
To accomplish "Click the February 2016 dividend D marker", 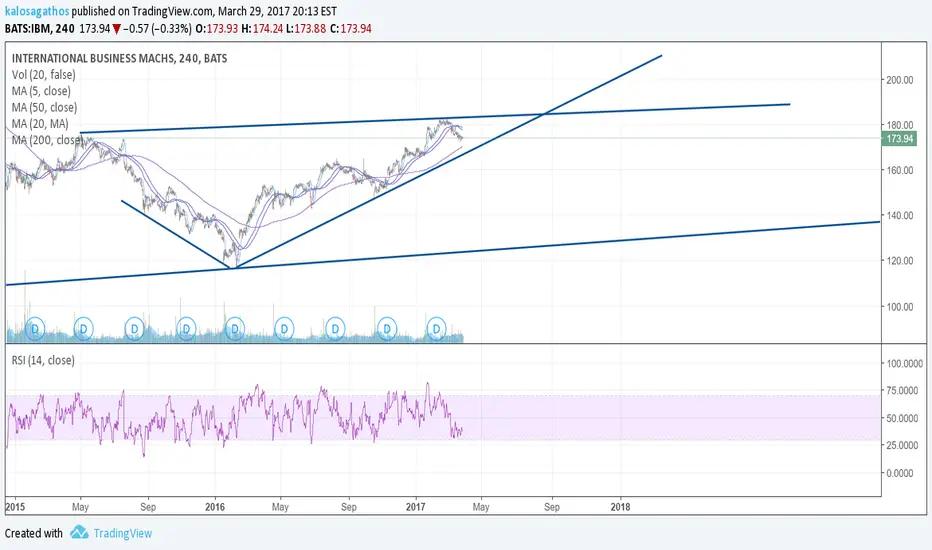I will (235, 328).
